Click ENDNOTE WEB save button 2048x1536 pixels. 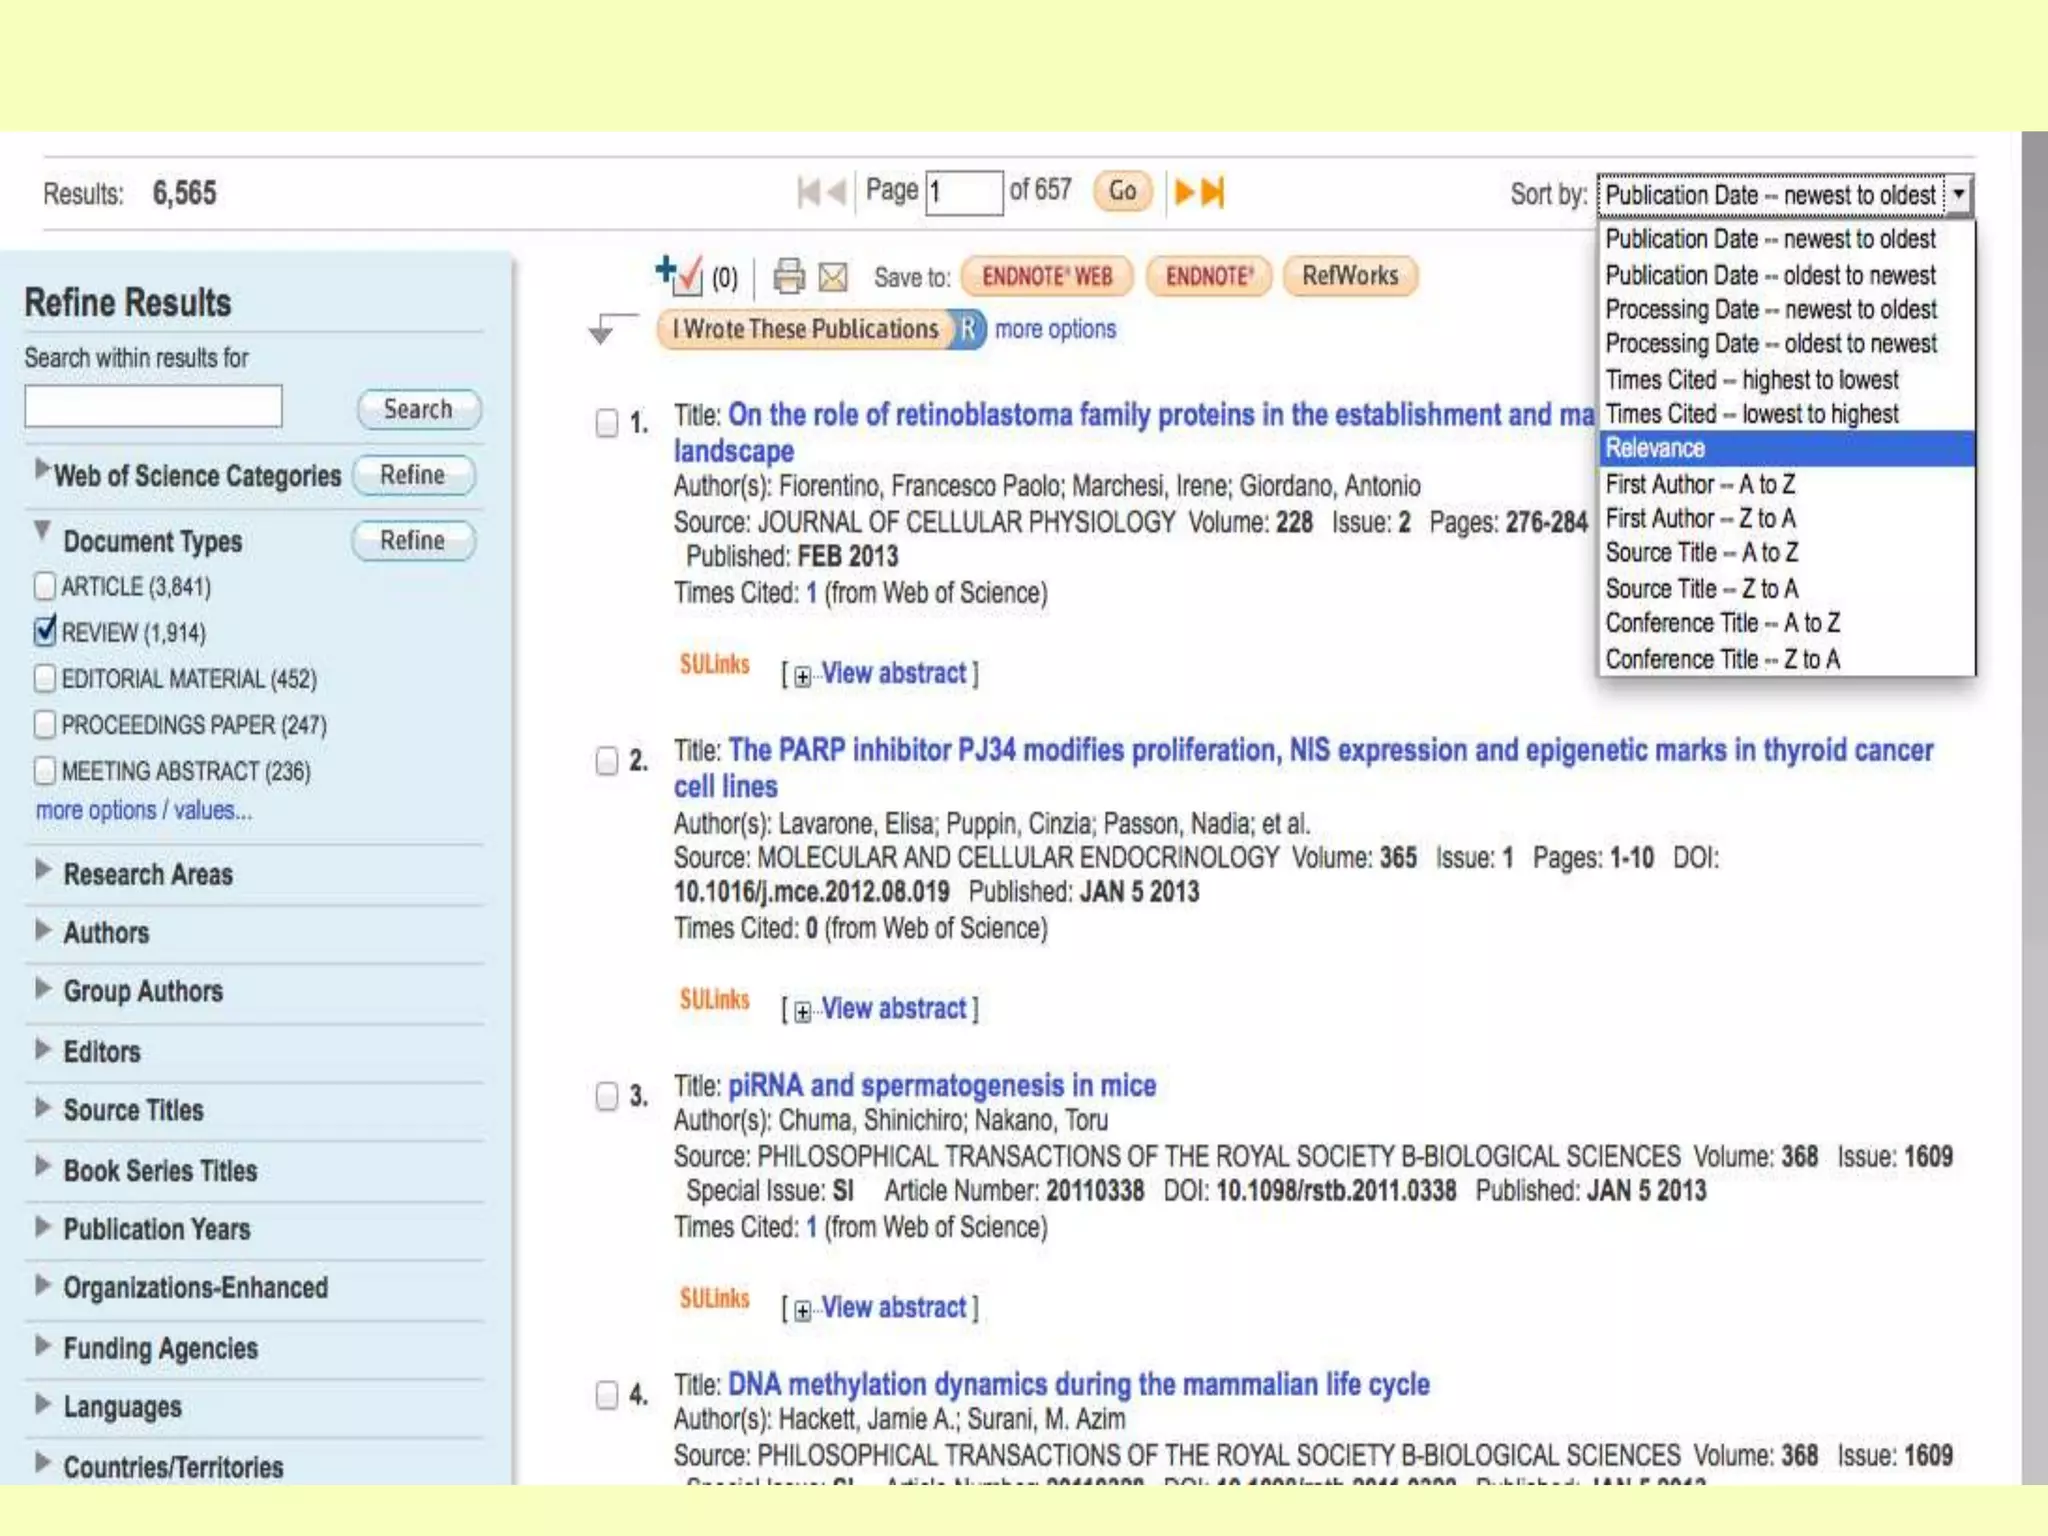(x=1046, y=276)
